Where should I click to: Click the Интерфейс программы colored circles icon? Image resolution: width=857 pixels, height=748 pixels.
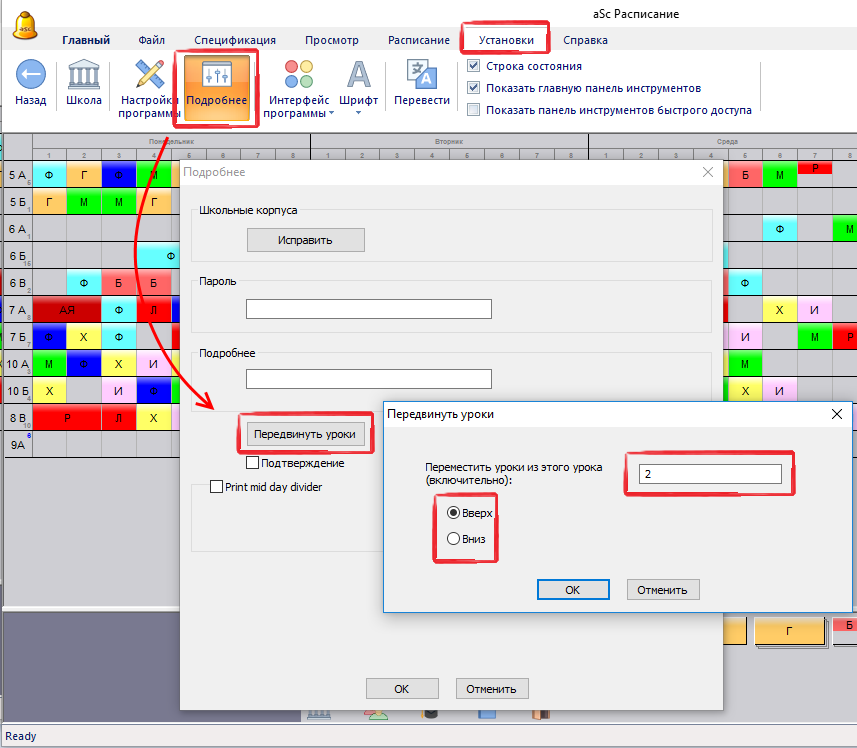299,74
